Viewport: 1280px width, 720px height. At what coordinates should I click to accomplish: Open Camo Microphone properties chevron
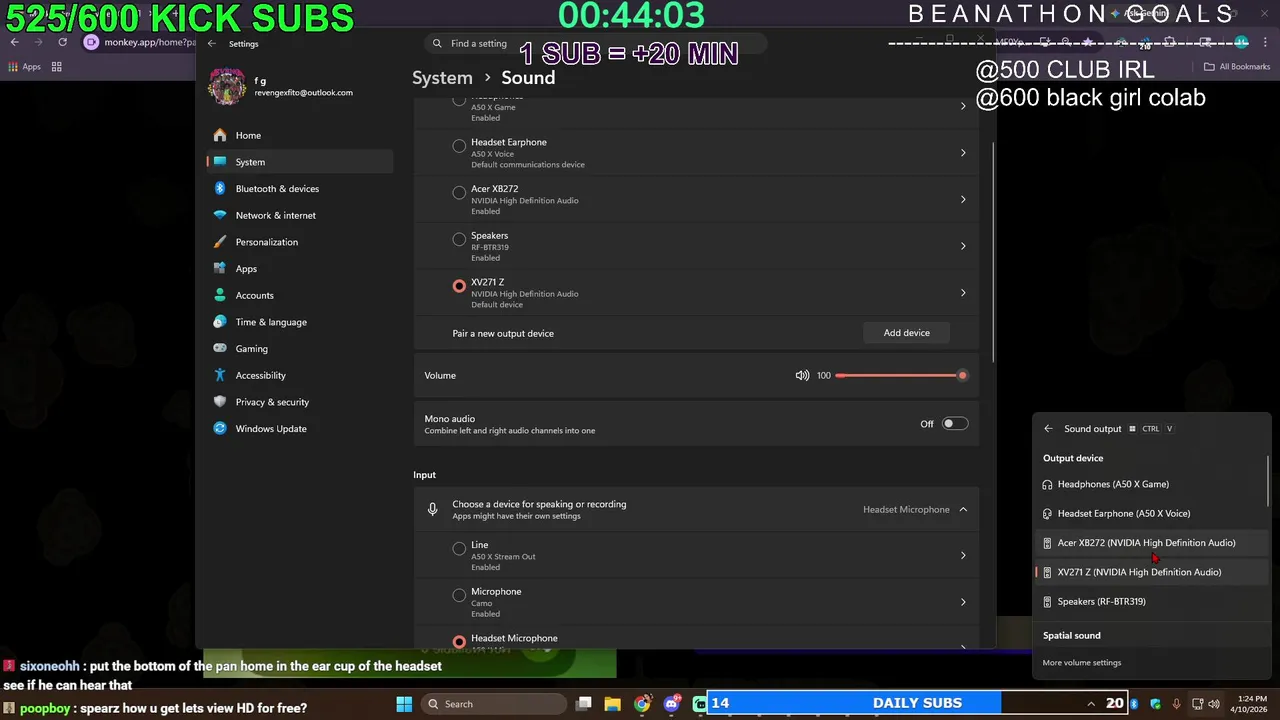tap(963, 602)
